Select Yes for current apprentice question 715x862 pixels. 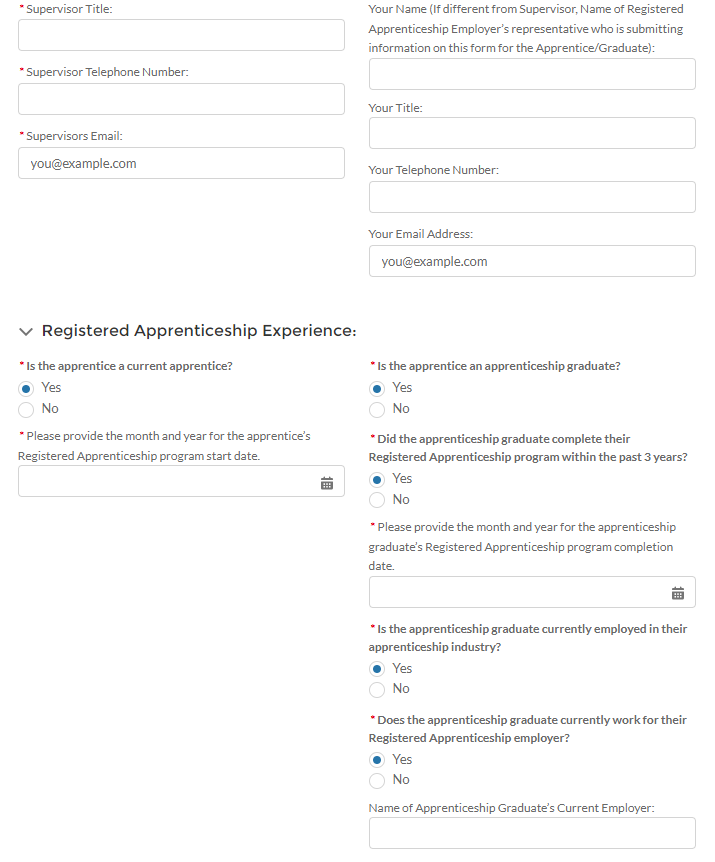[x=27, y=388]
